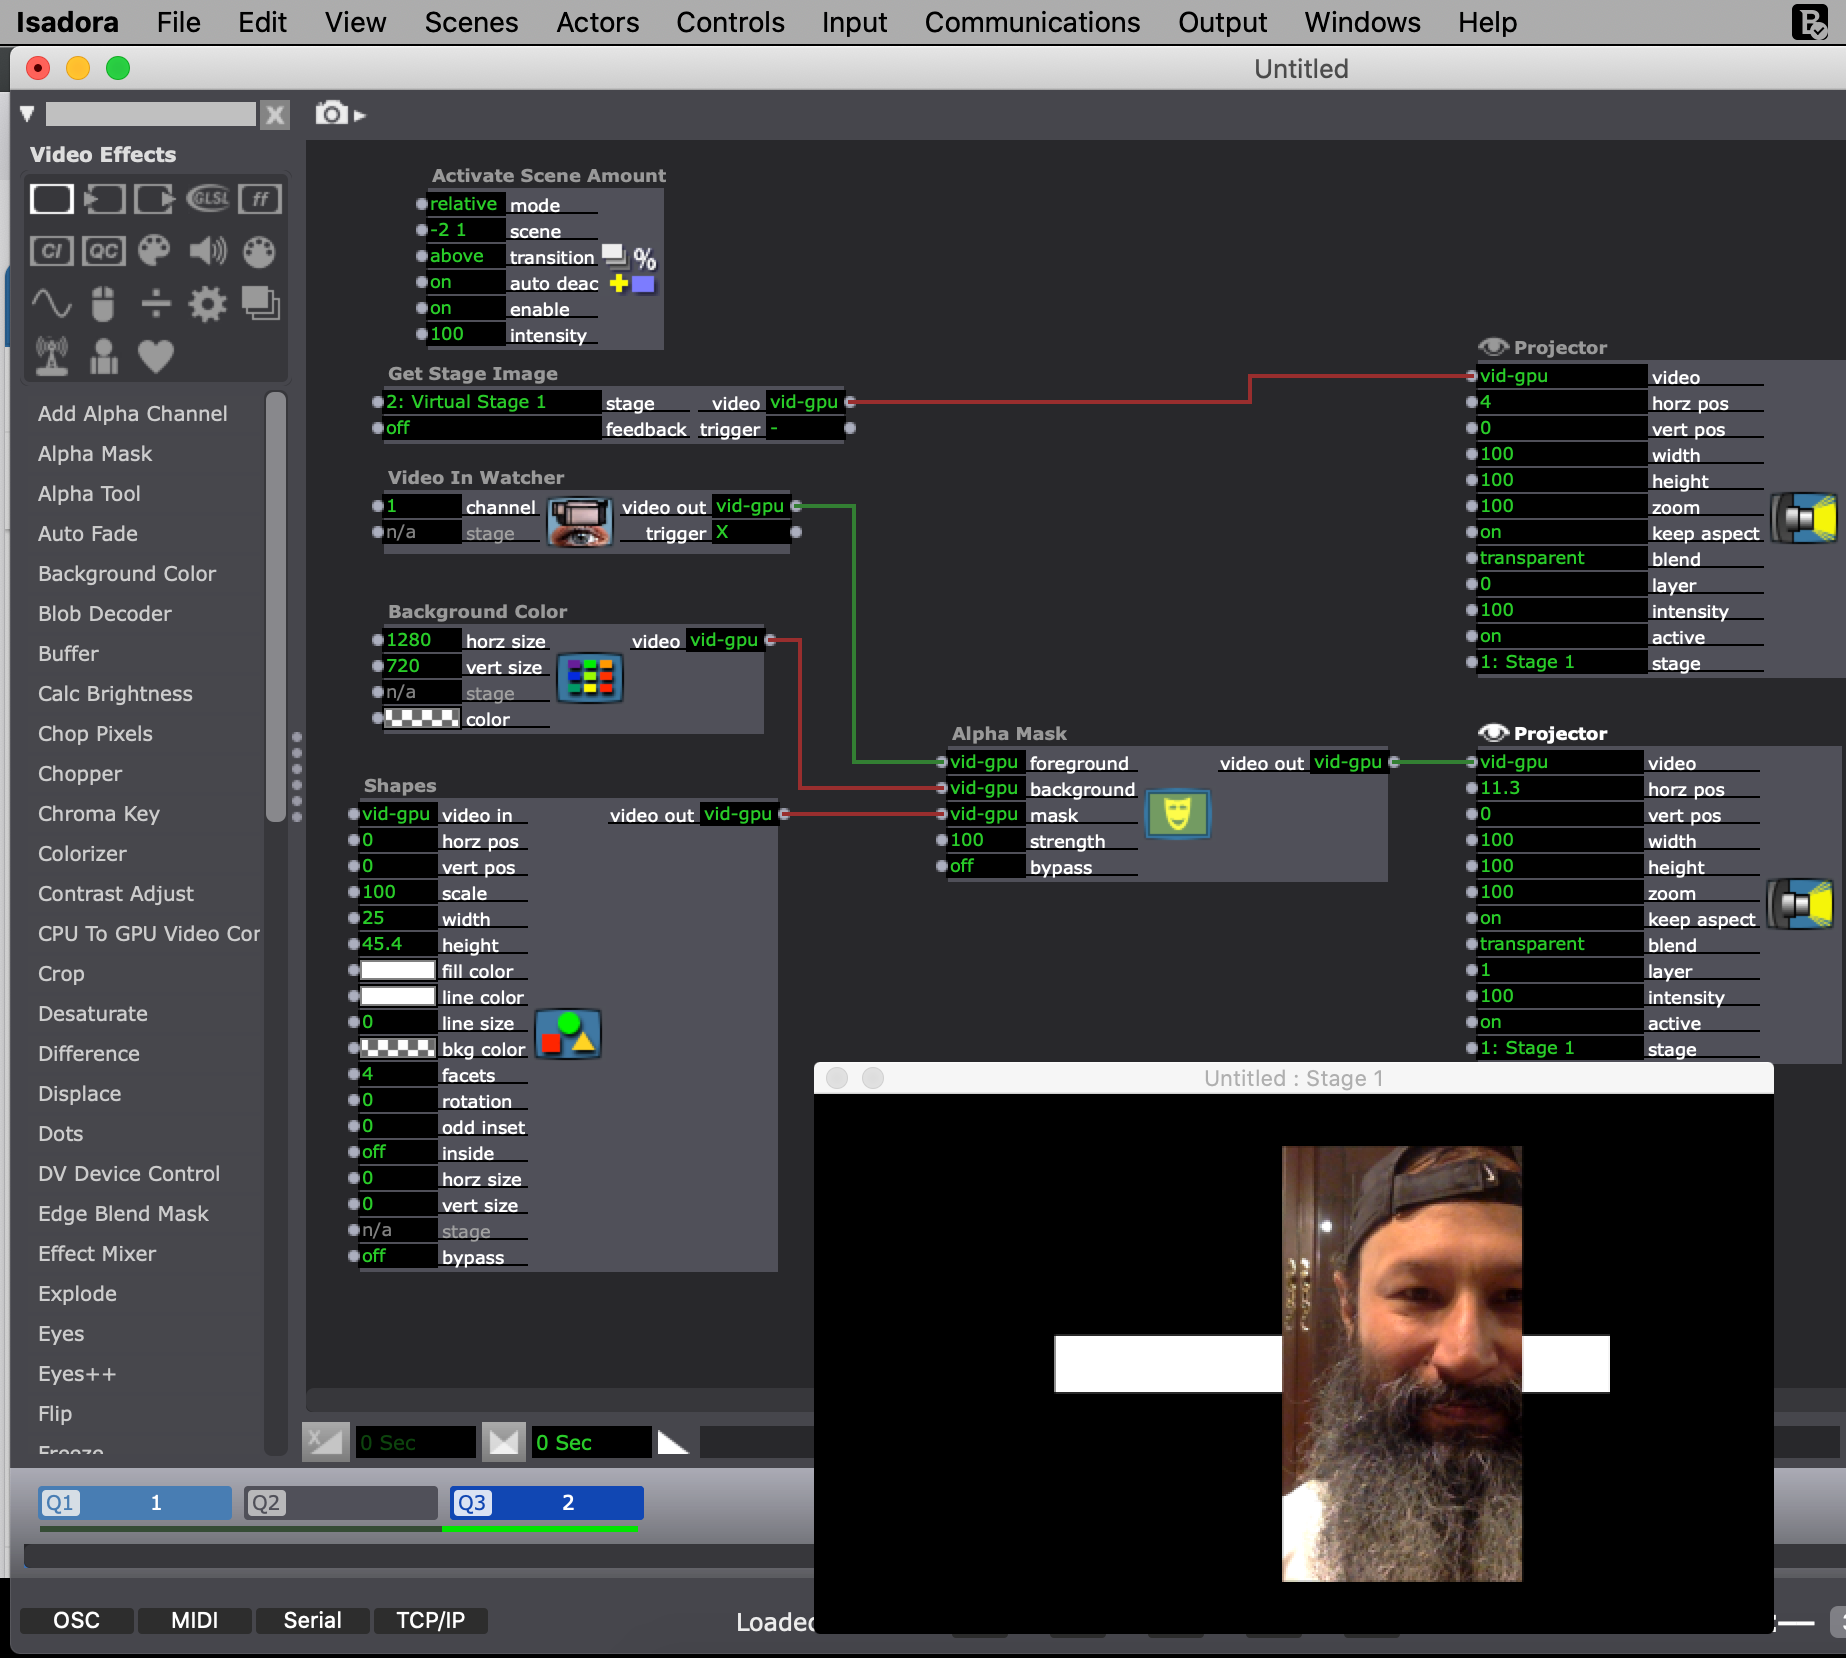The height and width of the screenshot is (1658, 1846).
Task: Select the heart favorites category icon
Action: click(155, 356)
